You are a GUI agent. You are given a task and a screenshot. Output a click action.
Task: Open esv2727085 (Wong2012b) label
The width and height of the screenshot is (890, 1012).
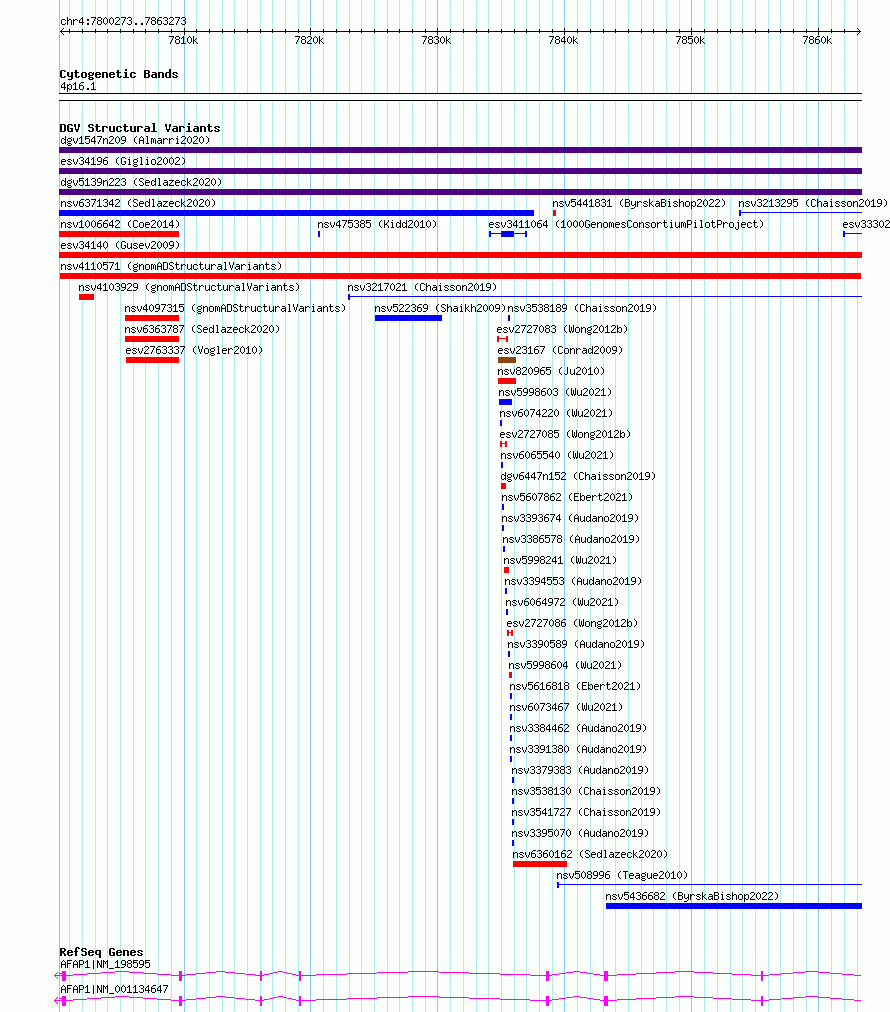click(x=565, y=434)
